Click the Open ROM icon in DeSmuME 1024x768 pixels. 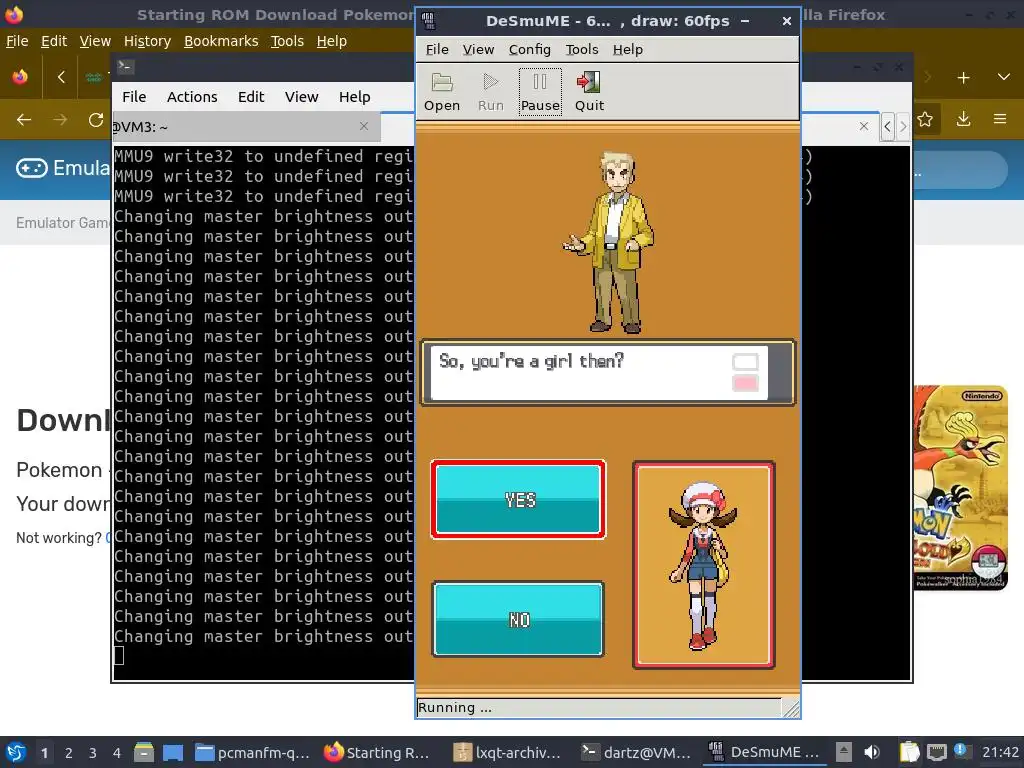point(442,92)
